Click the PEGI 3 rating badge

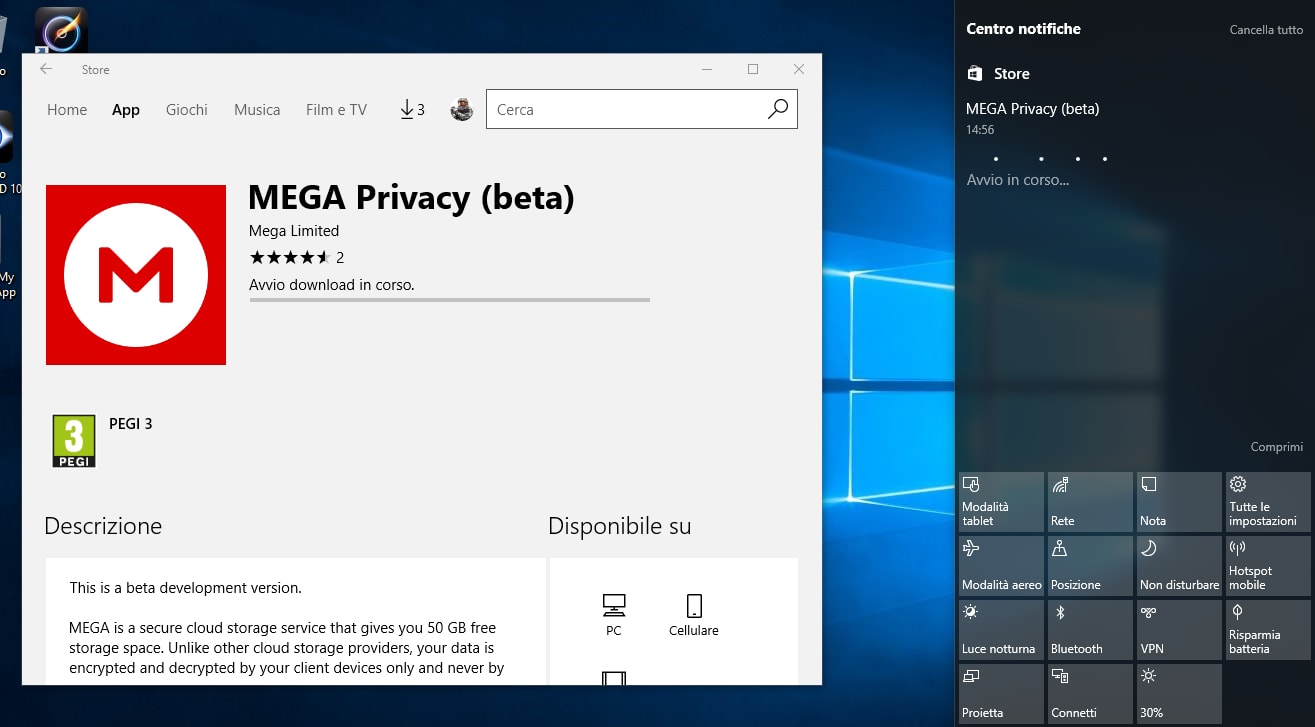pos(74,441)
